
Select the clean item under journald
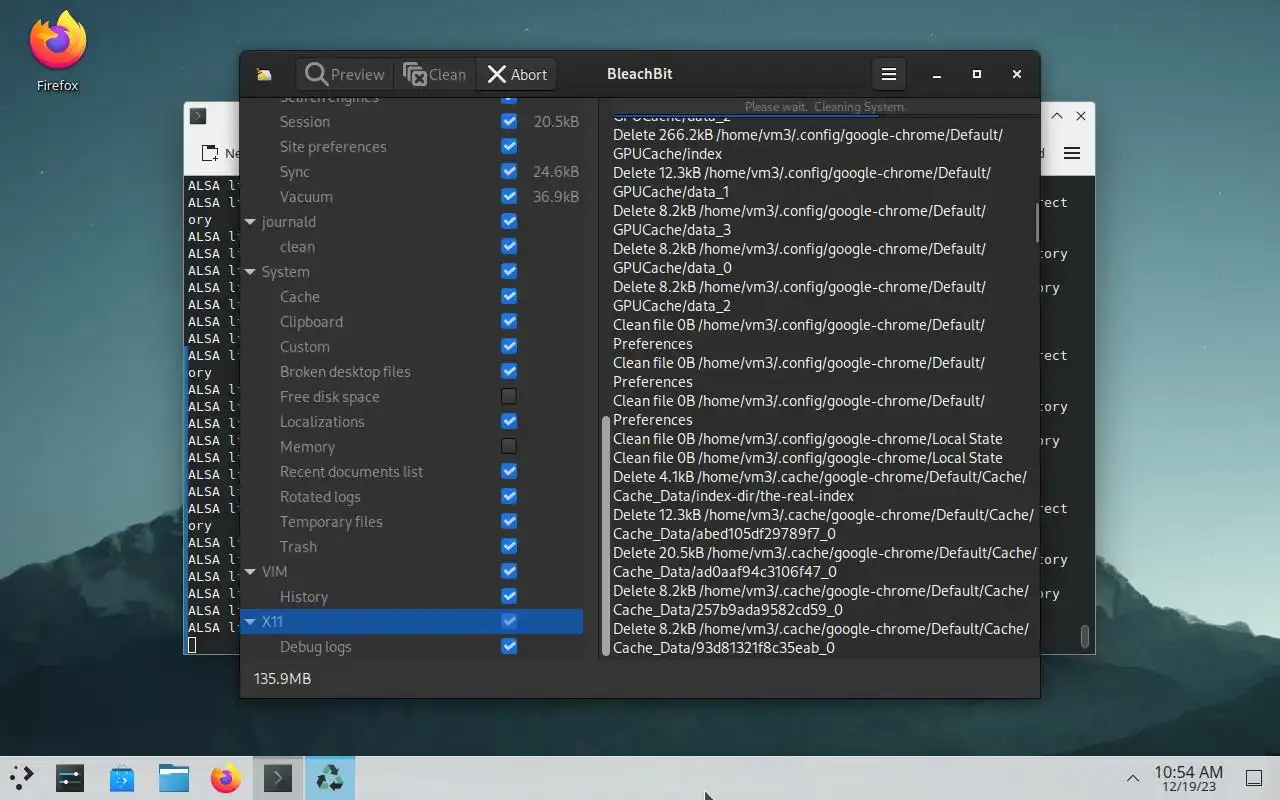(x=297, y=246)
